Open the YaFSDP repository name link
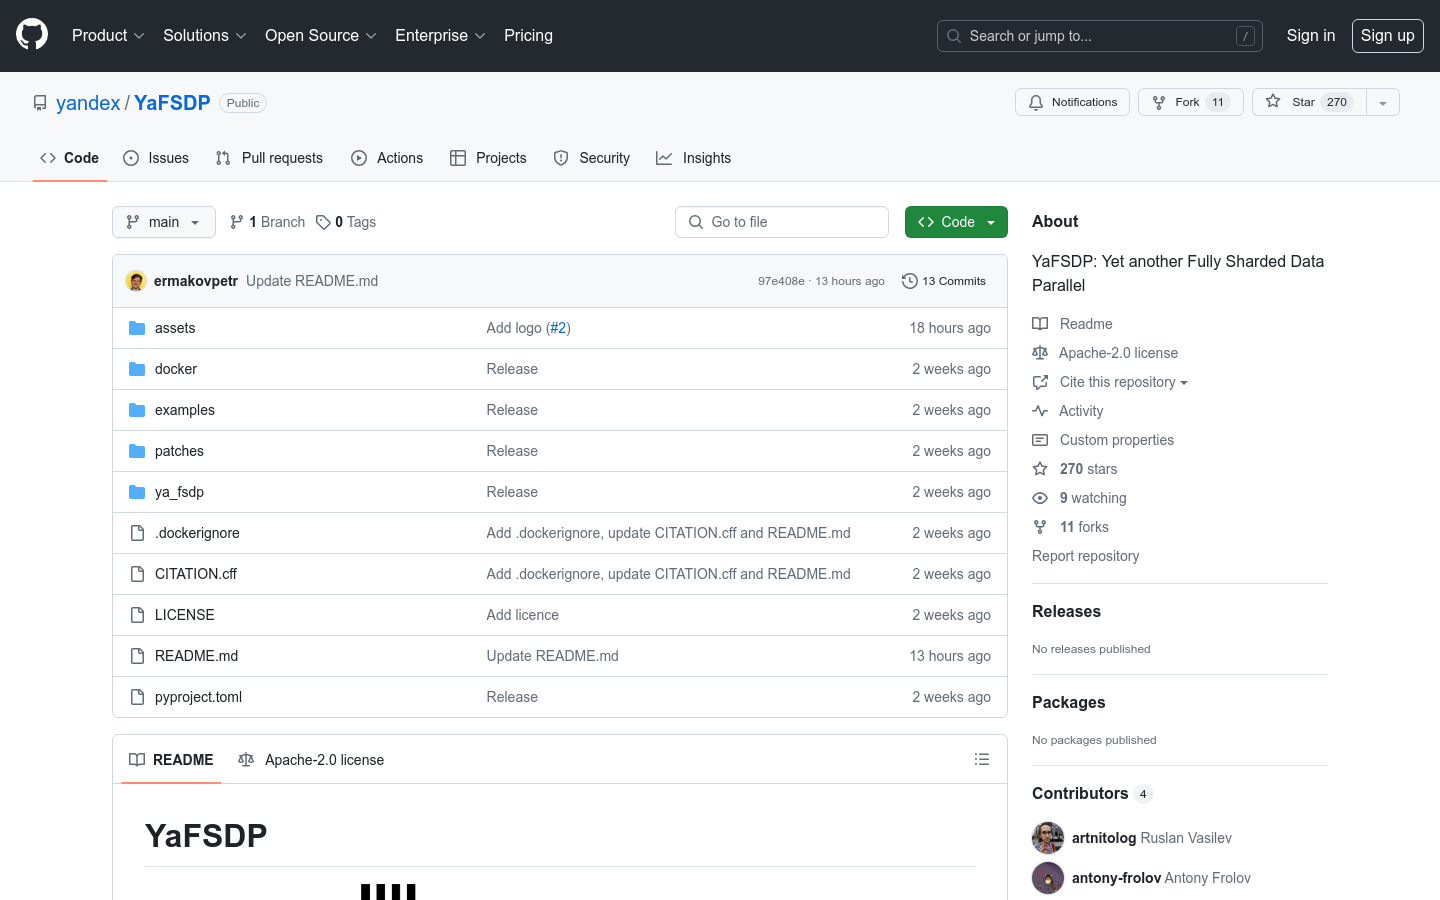1440x900 pixels. 172,103
